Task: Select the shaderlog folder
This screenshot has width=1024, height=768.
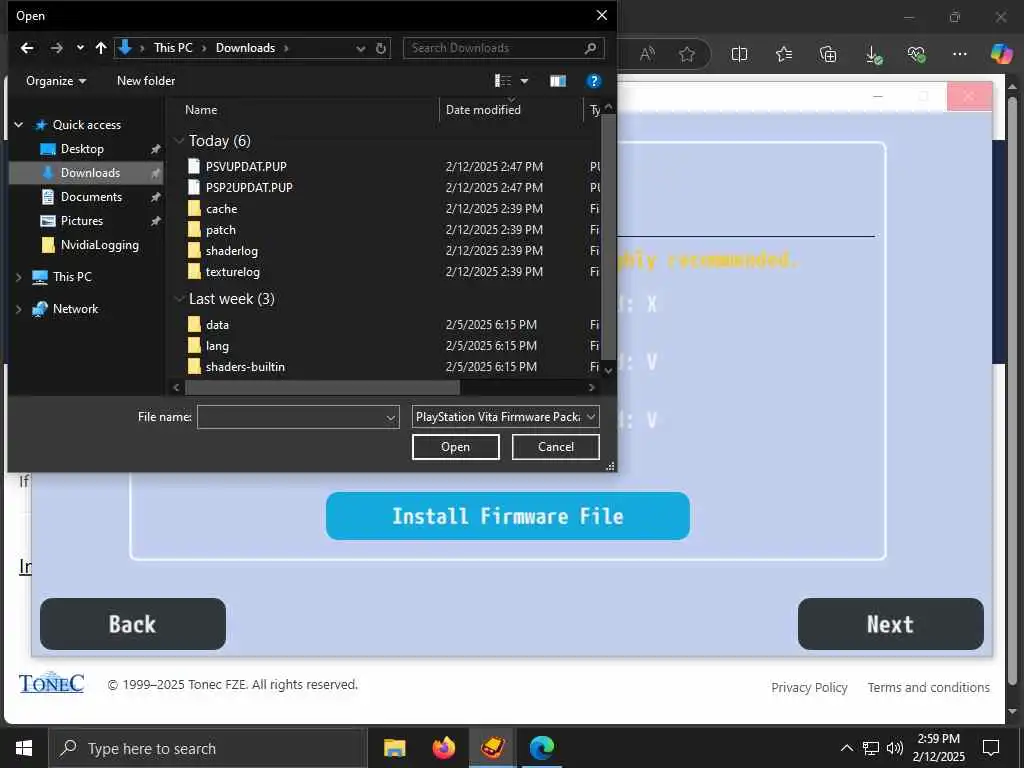Action: point(231,251)
